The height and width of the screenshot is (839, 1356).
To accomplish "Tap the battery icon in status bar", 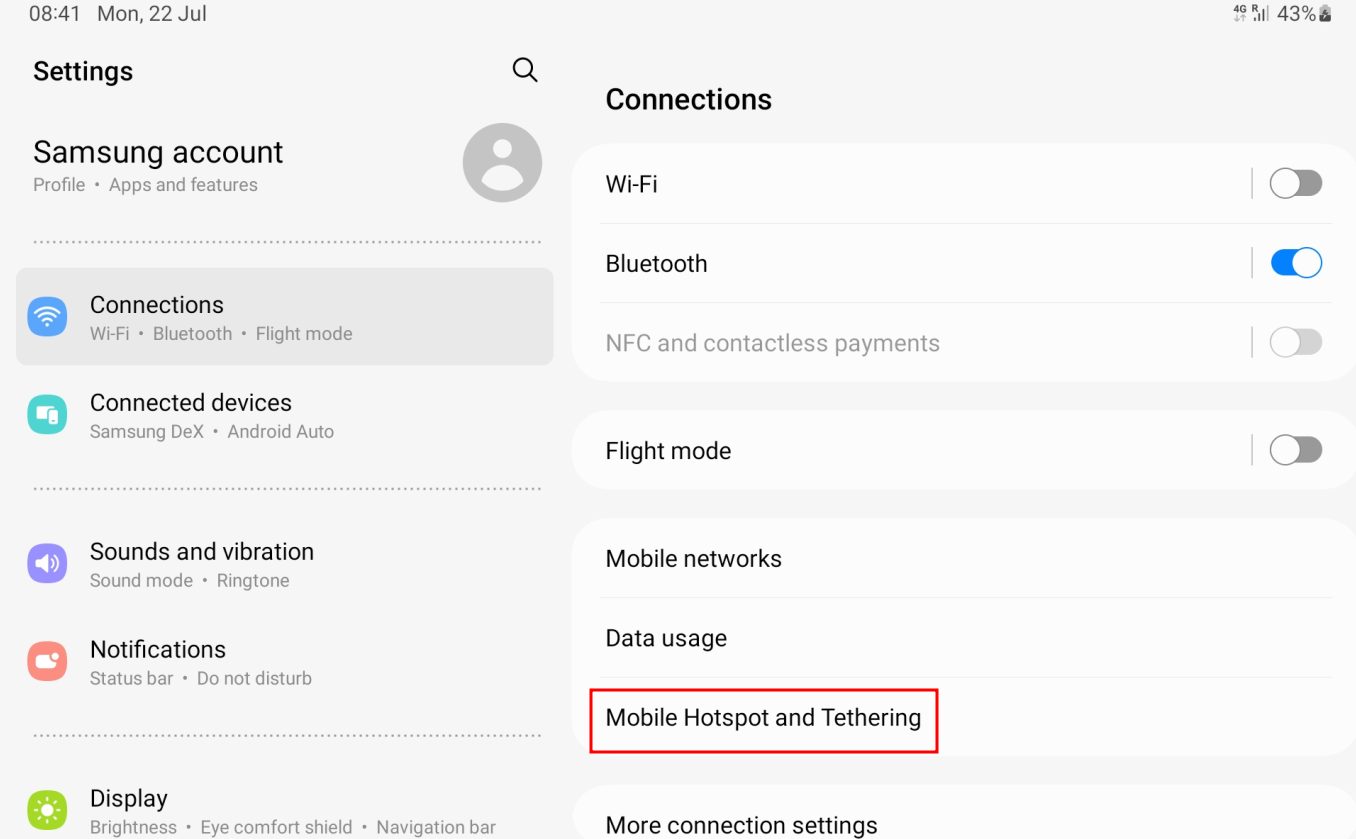I will coord(1325,14).
